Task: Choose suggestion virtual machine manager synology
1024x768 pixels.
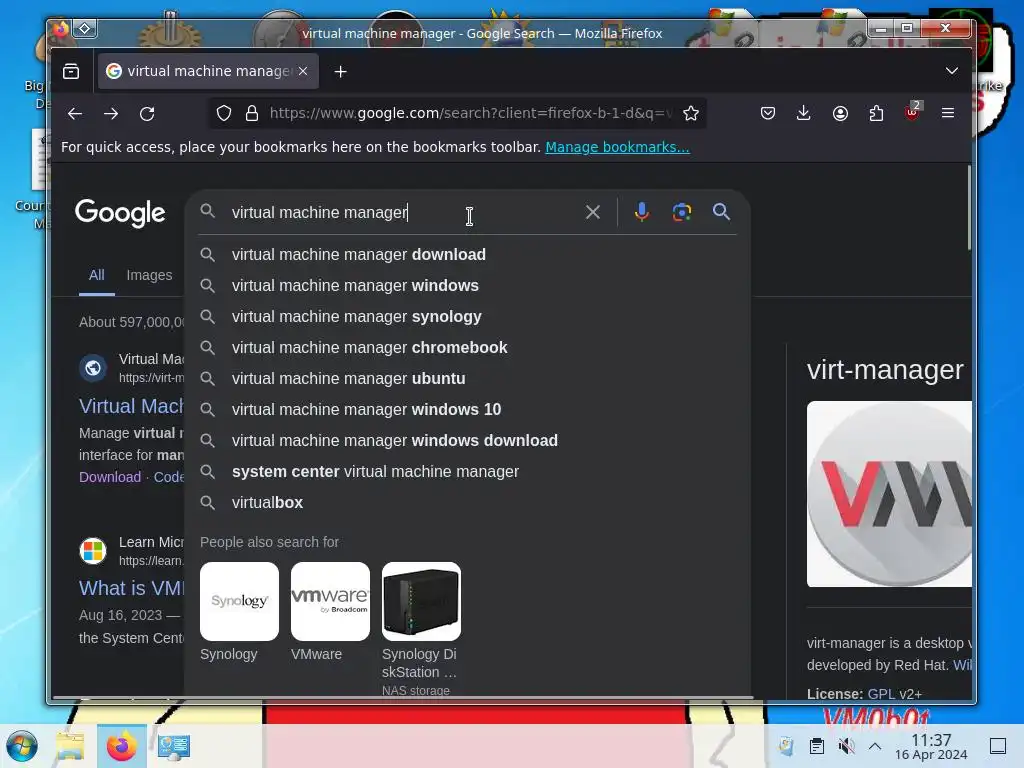Action: tap(467, 317)
